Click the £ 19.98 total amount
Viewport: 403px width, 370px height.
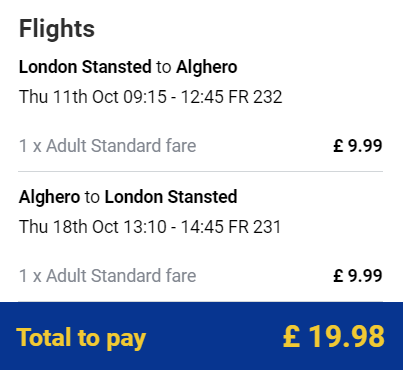coord(334,337)
